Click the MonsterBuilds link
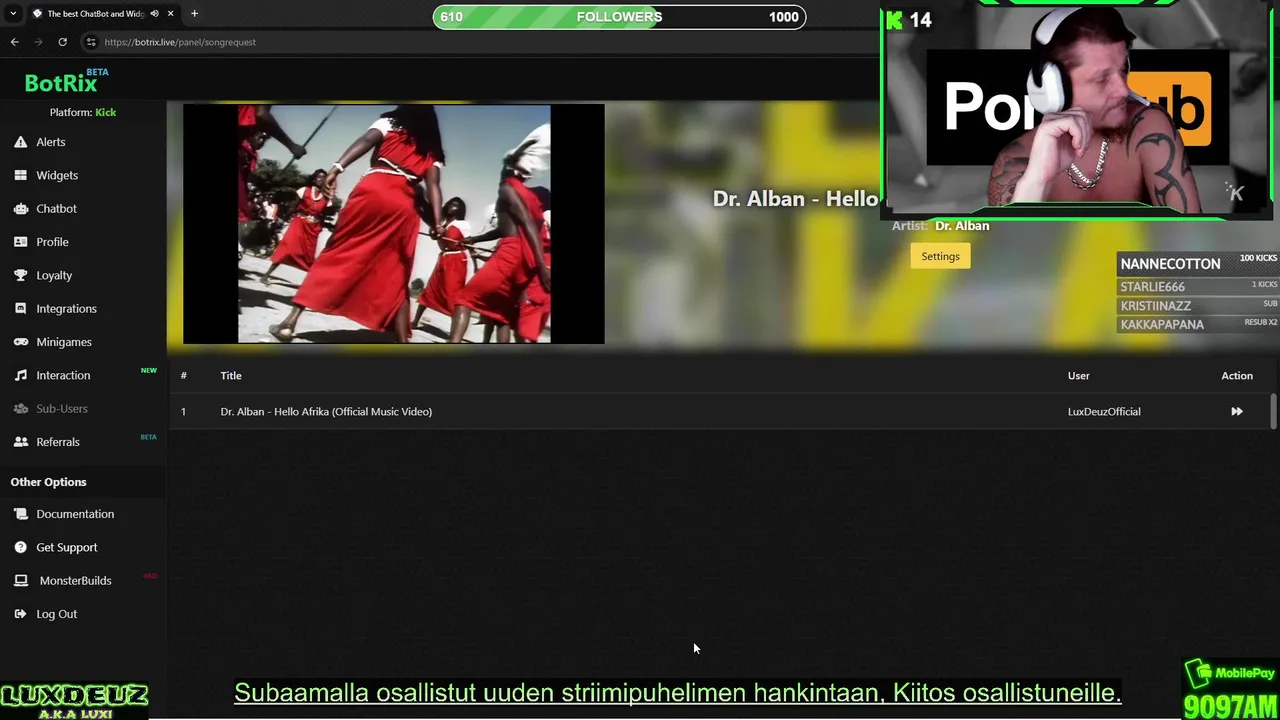 pos(75,581)
